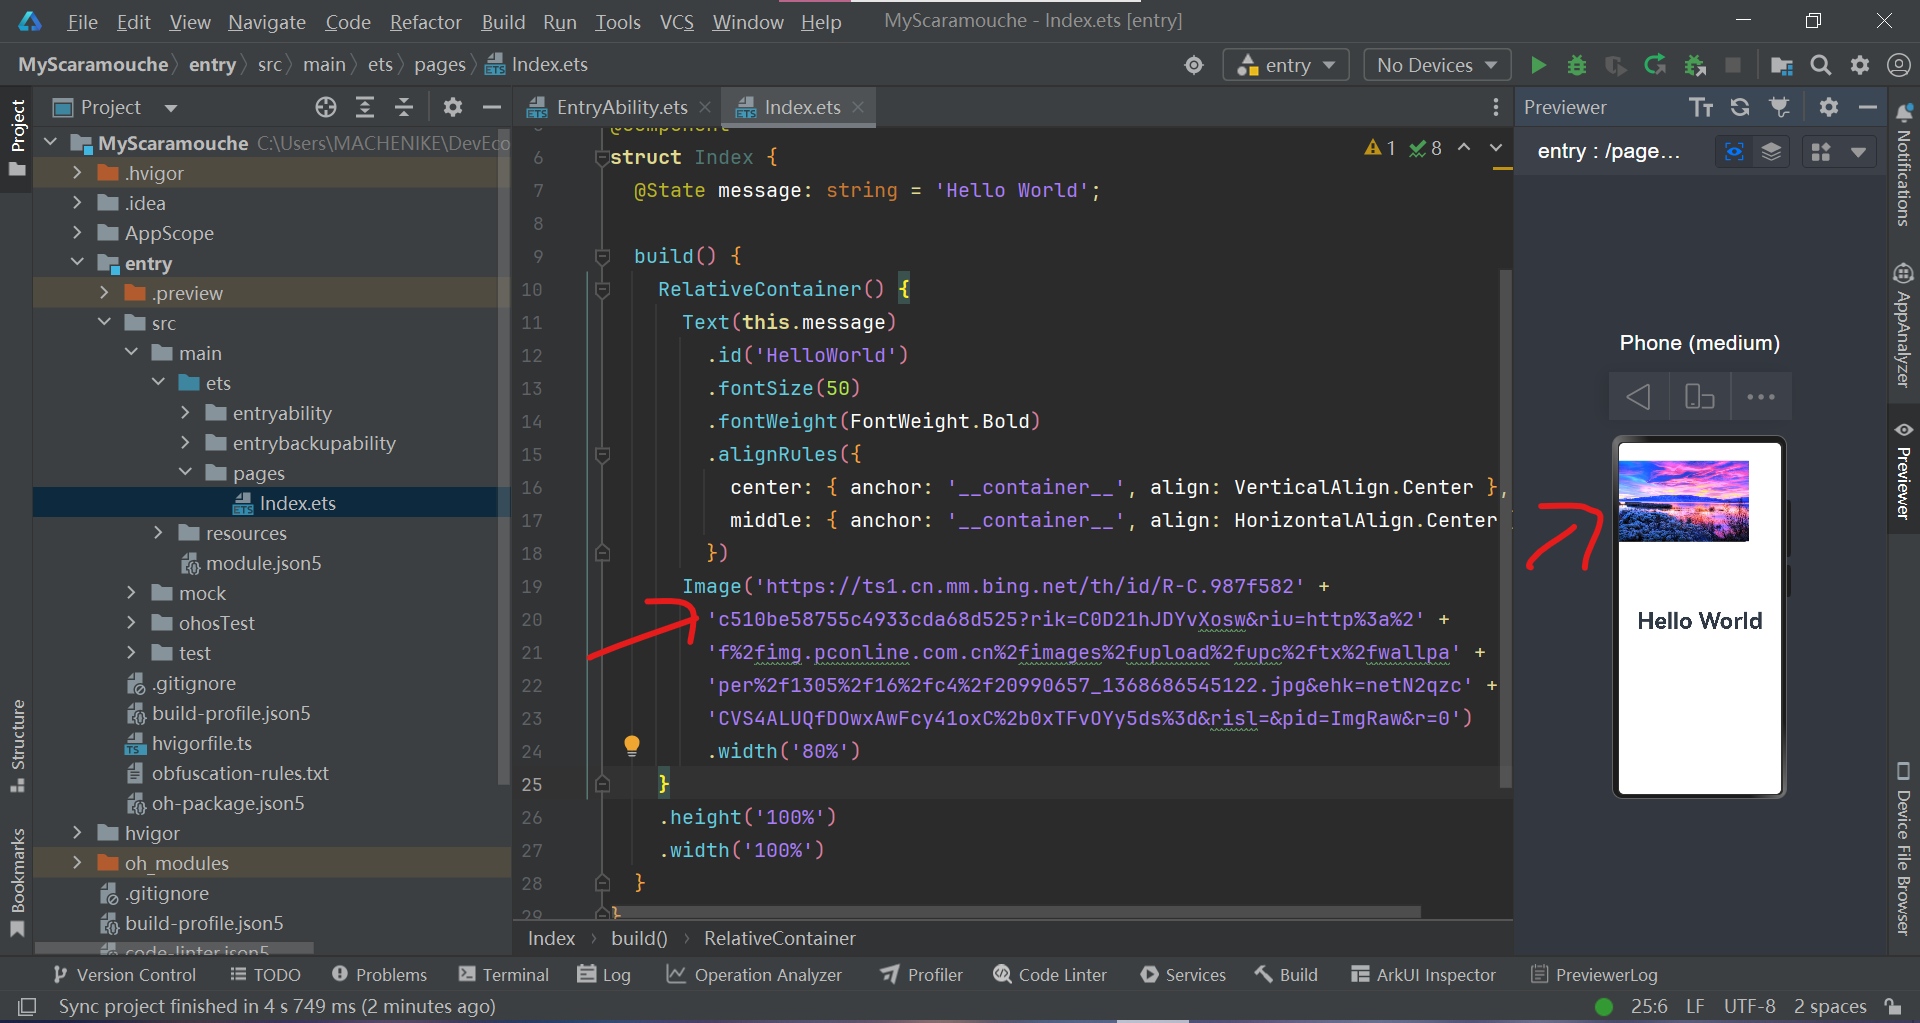Toggle Notifications side panel

point(1903,165)
